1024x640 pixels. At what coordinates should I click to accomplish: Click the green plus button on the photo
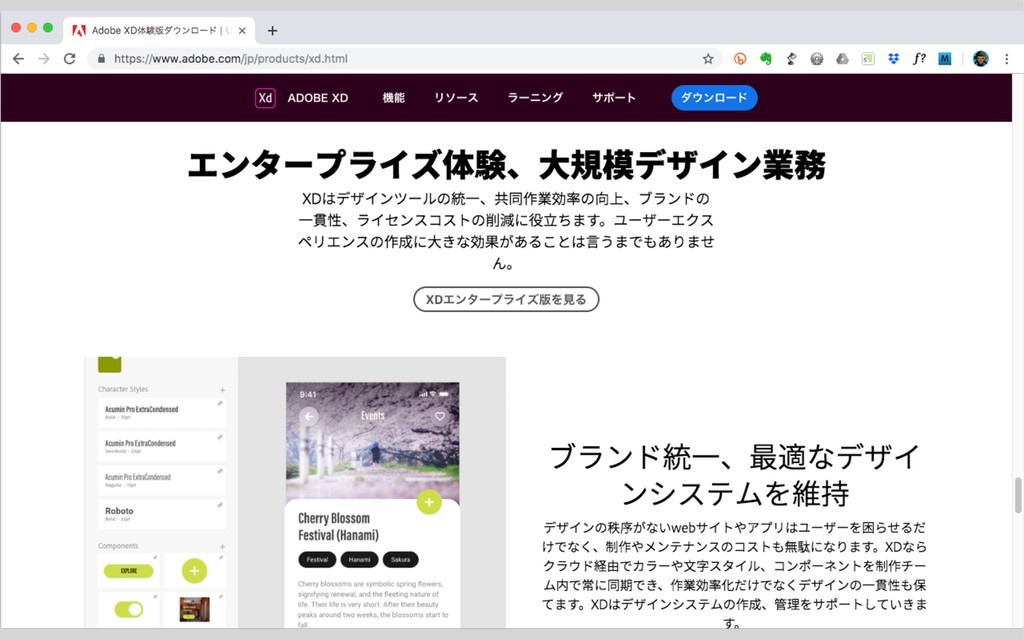point(429,502)
